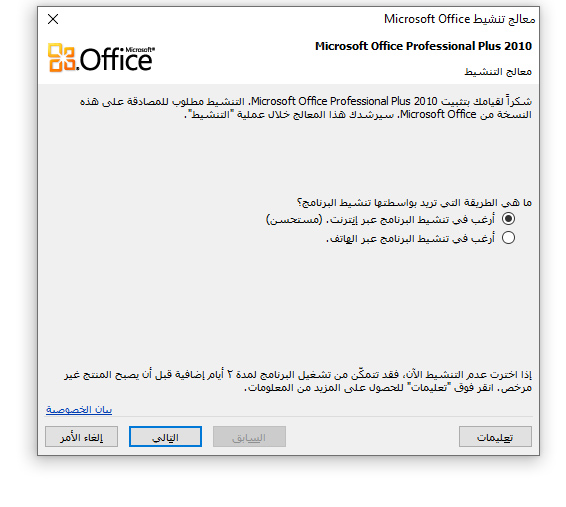Click the thank-you introduction paragraph
The image size is (566, 507).
[x=306, y=108]
